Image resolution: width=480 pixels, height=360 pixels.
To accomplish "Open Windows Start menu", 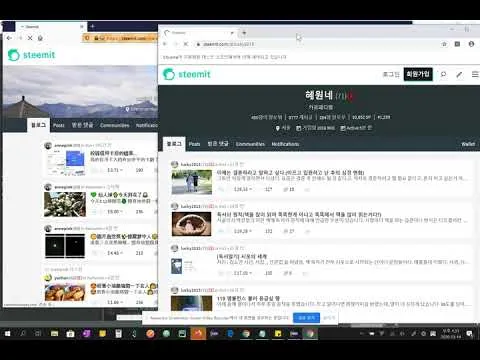I will pos(7,333).
